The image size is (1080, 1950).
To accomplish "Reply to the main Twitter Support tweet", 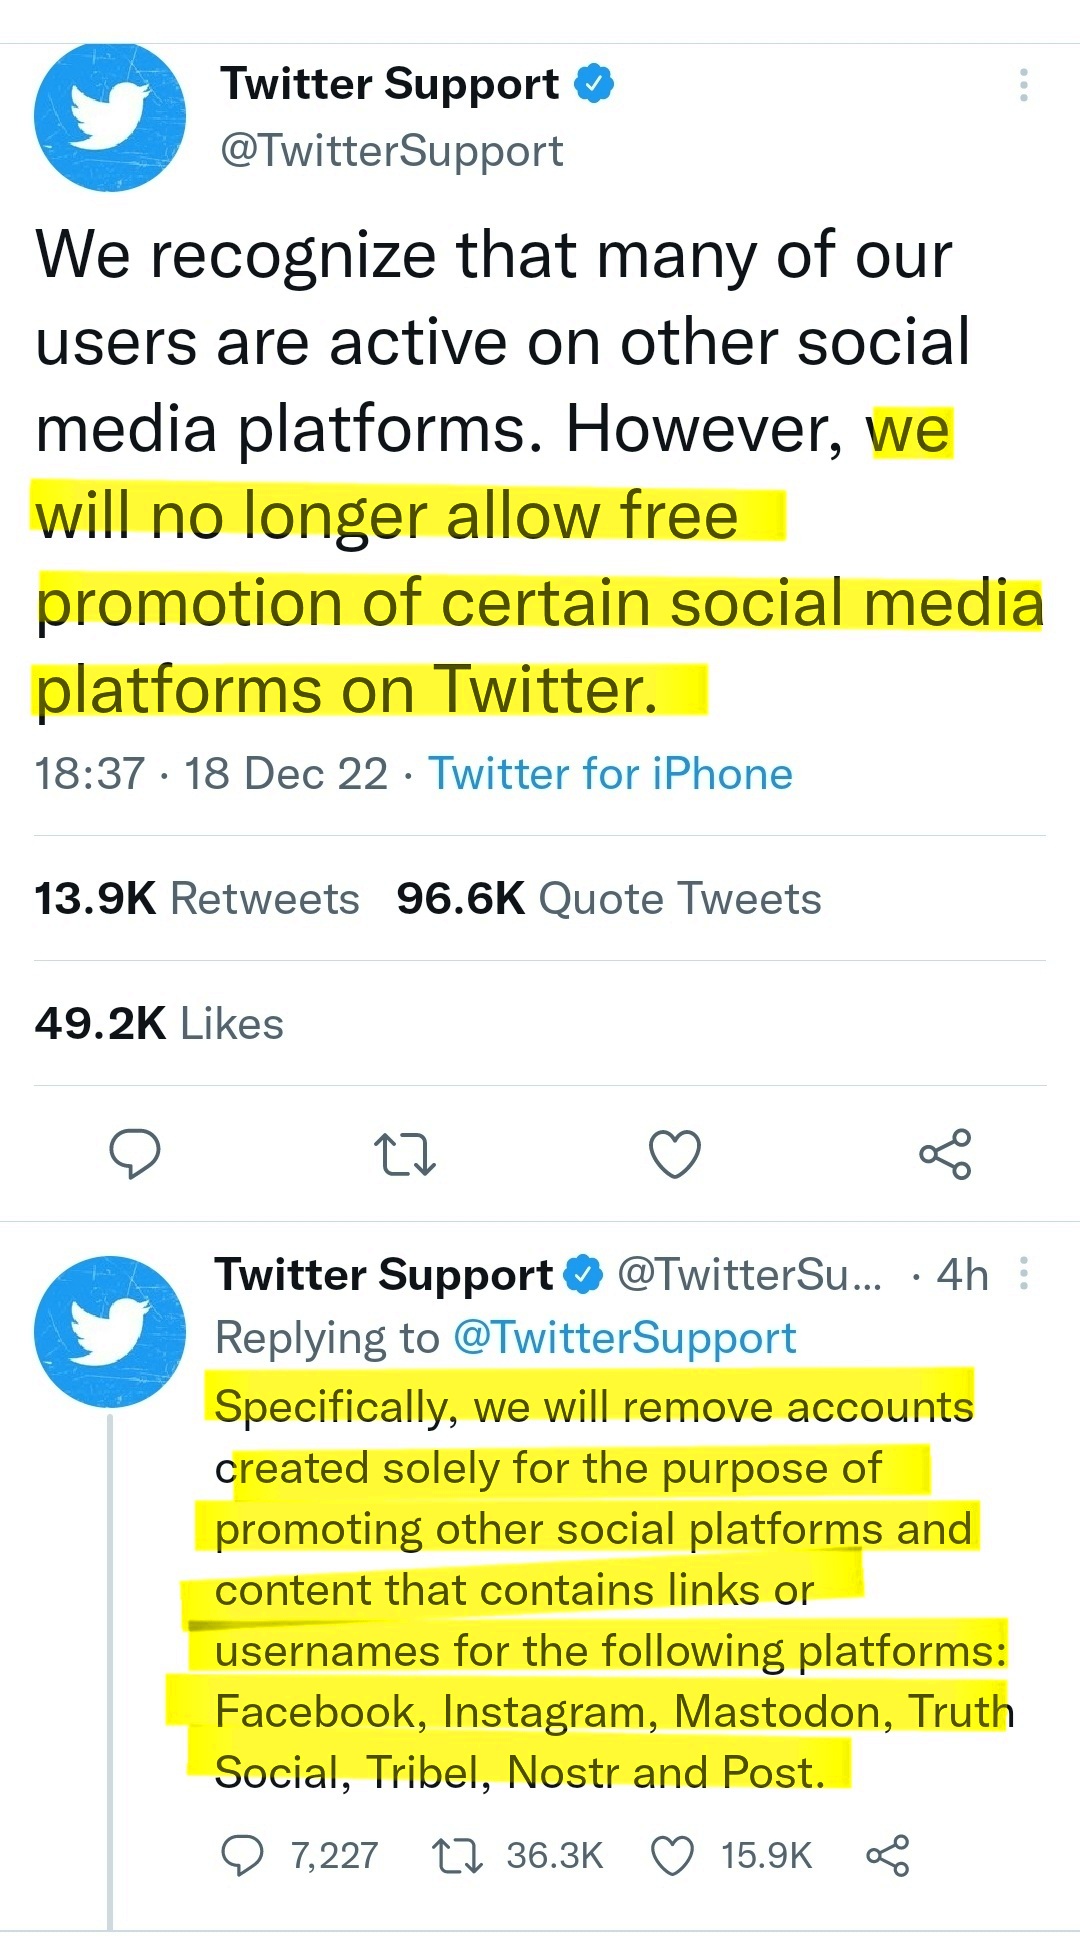I will pos(134,1155).
